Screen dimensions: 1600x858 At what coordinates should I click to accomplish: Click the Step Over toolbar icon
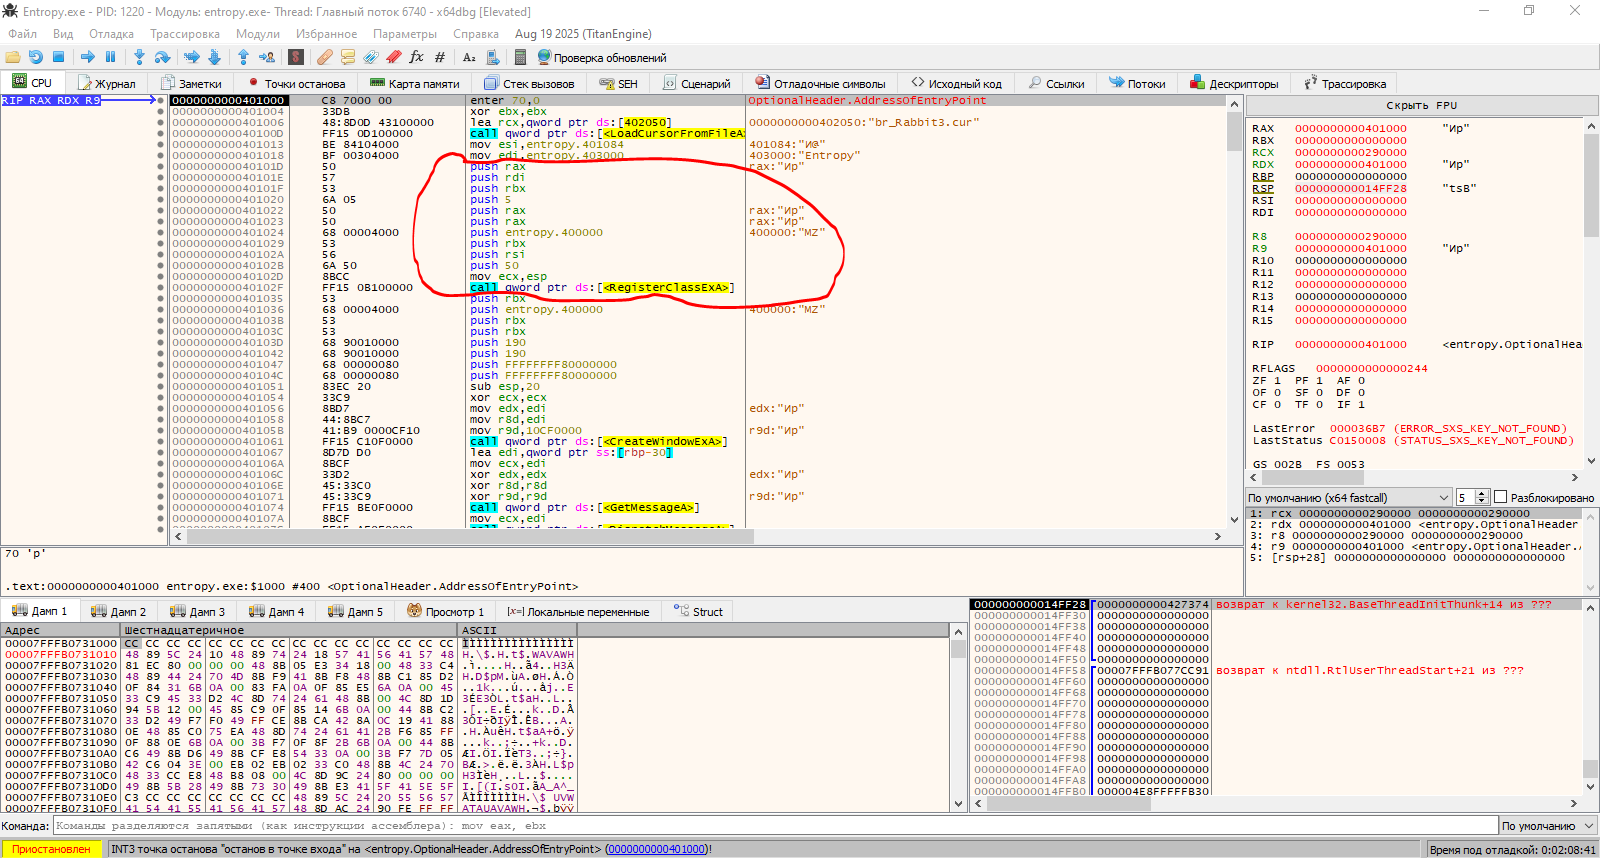coord(162,57)
